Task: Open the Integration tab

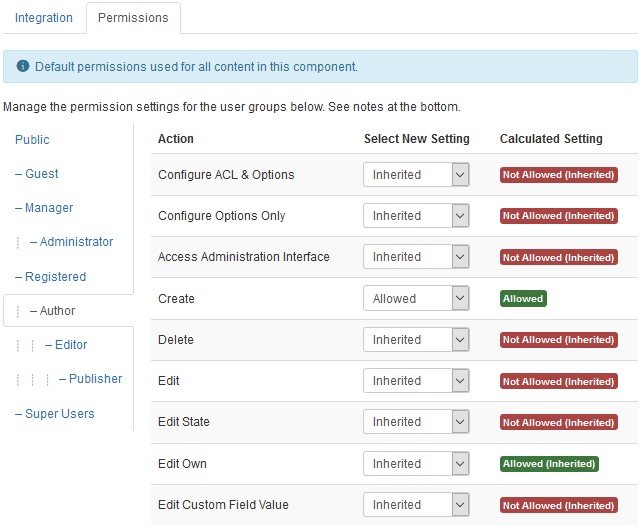Action: point(44,18)
